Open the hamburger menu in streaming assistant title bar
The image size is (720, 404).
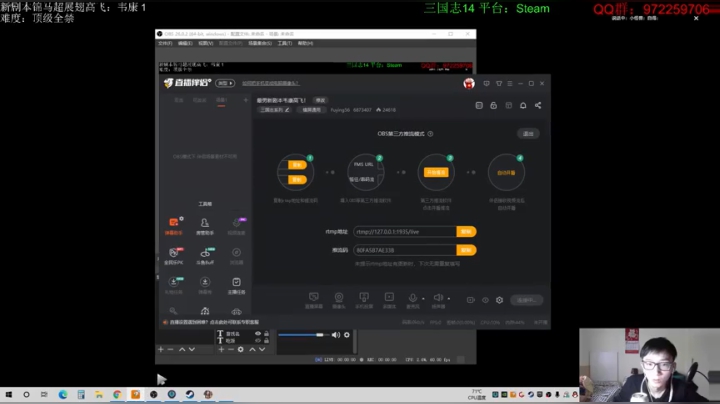tap(510, 84)
